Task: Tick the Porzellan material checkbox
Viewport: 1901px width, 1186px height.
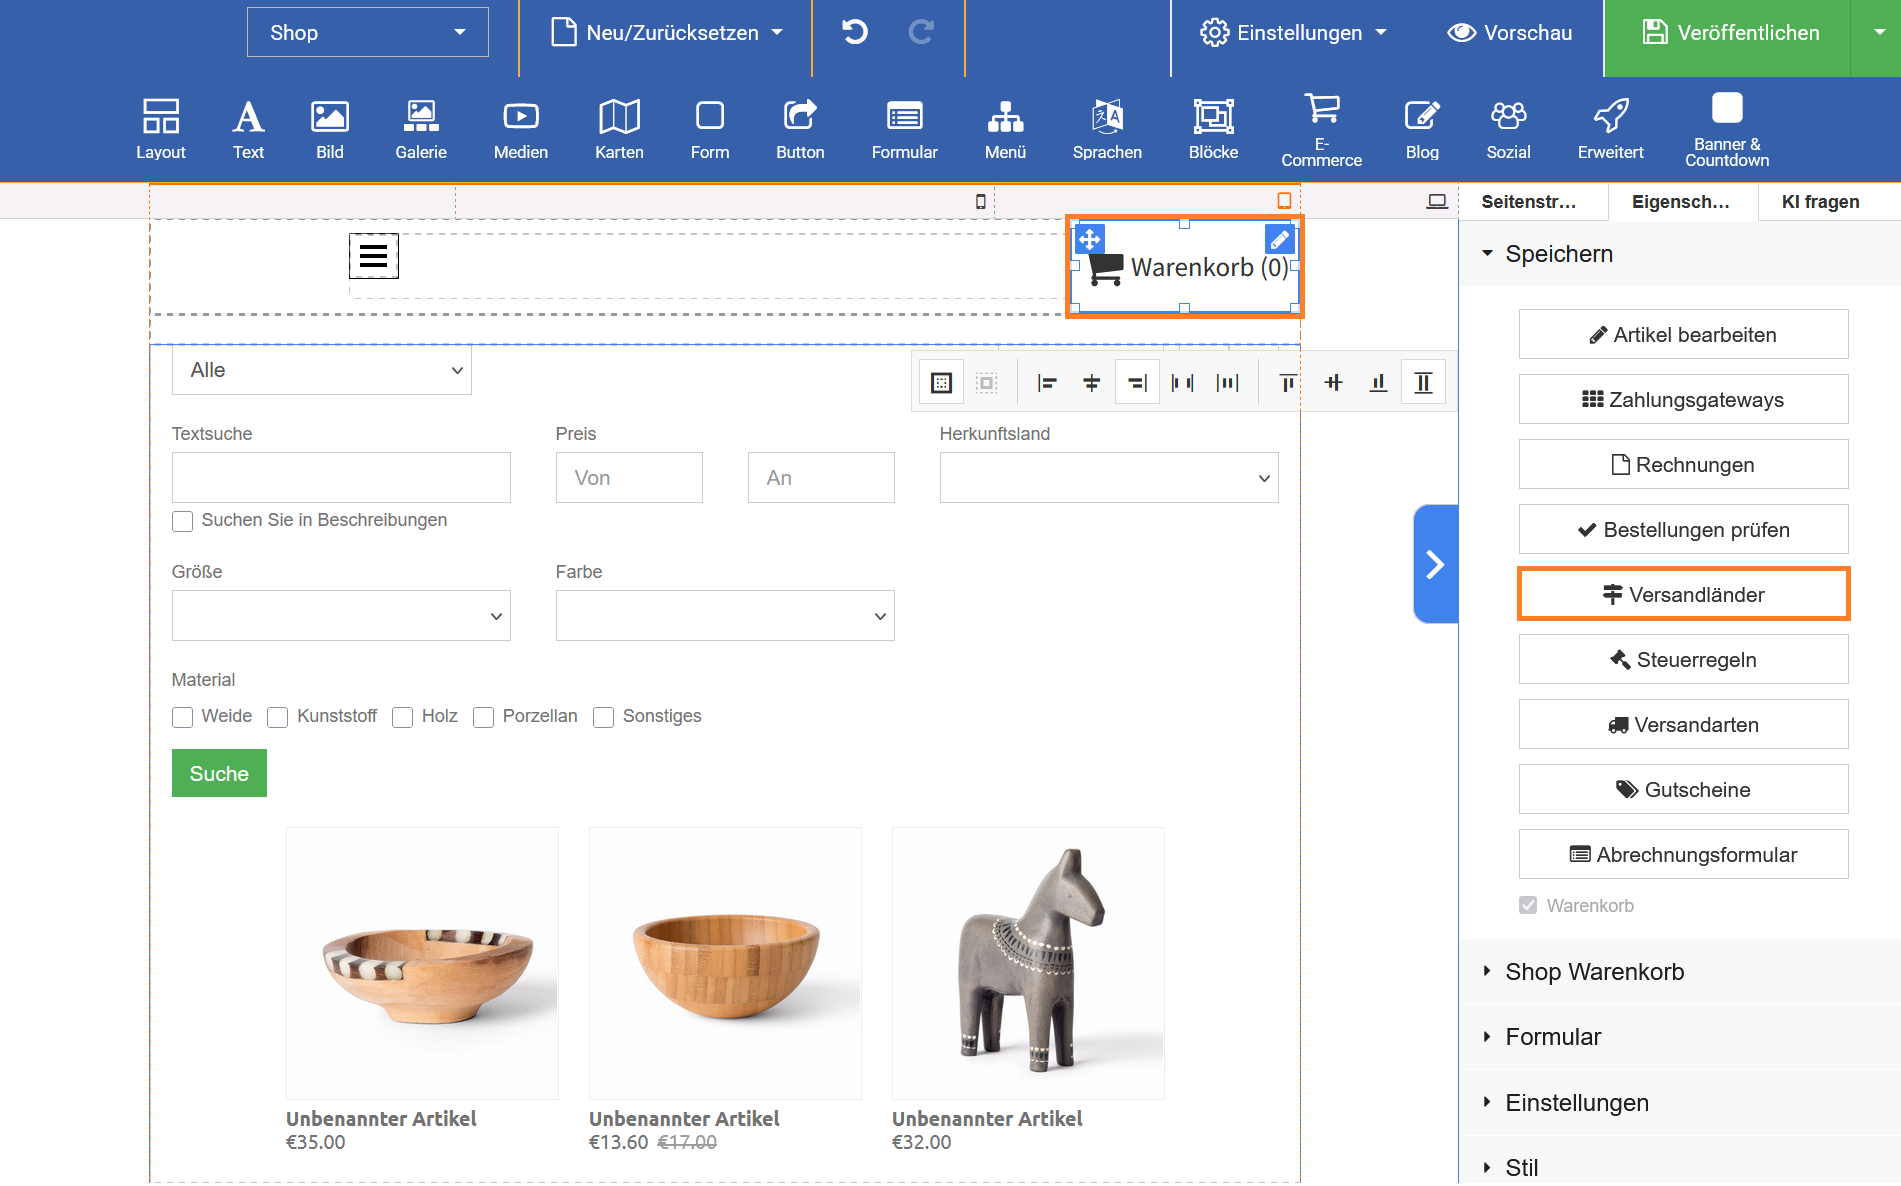Action: coord(484,717)
